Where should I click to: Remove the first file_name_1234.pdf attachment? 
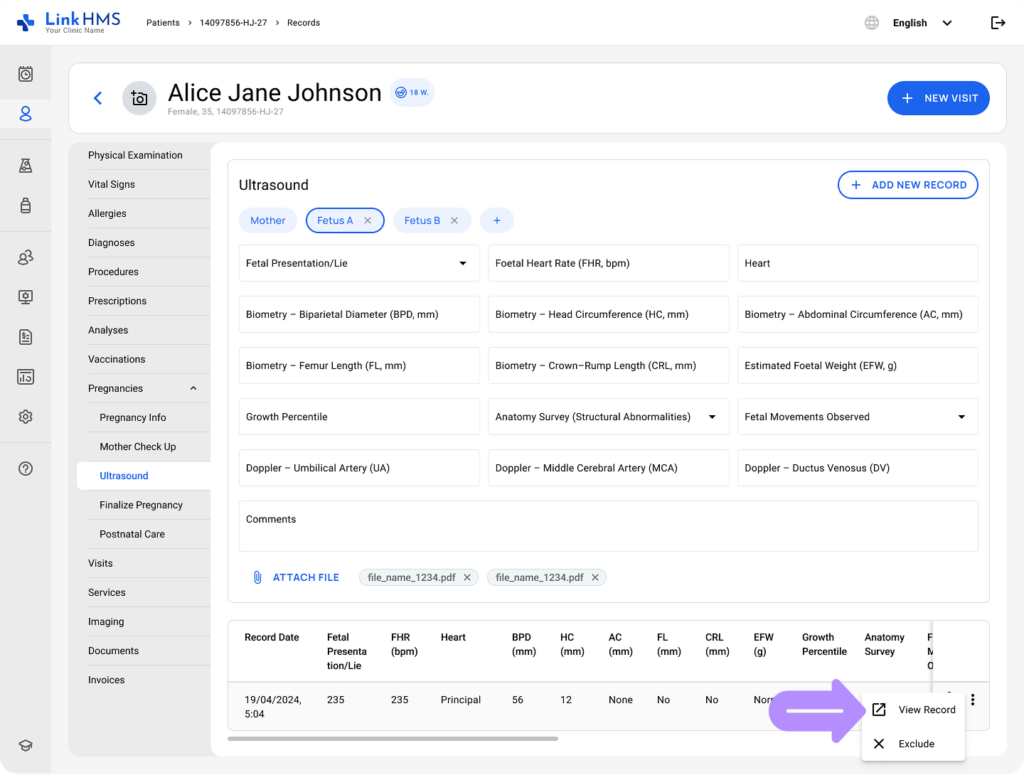pyautogui.click(x=467, y=577)
